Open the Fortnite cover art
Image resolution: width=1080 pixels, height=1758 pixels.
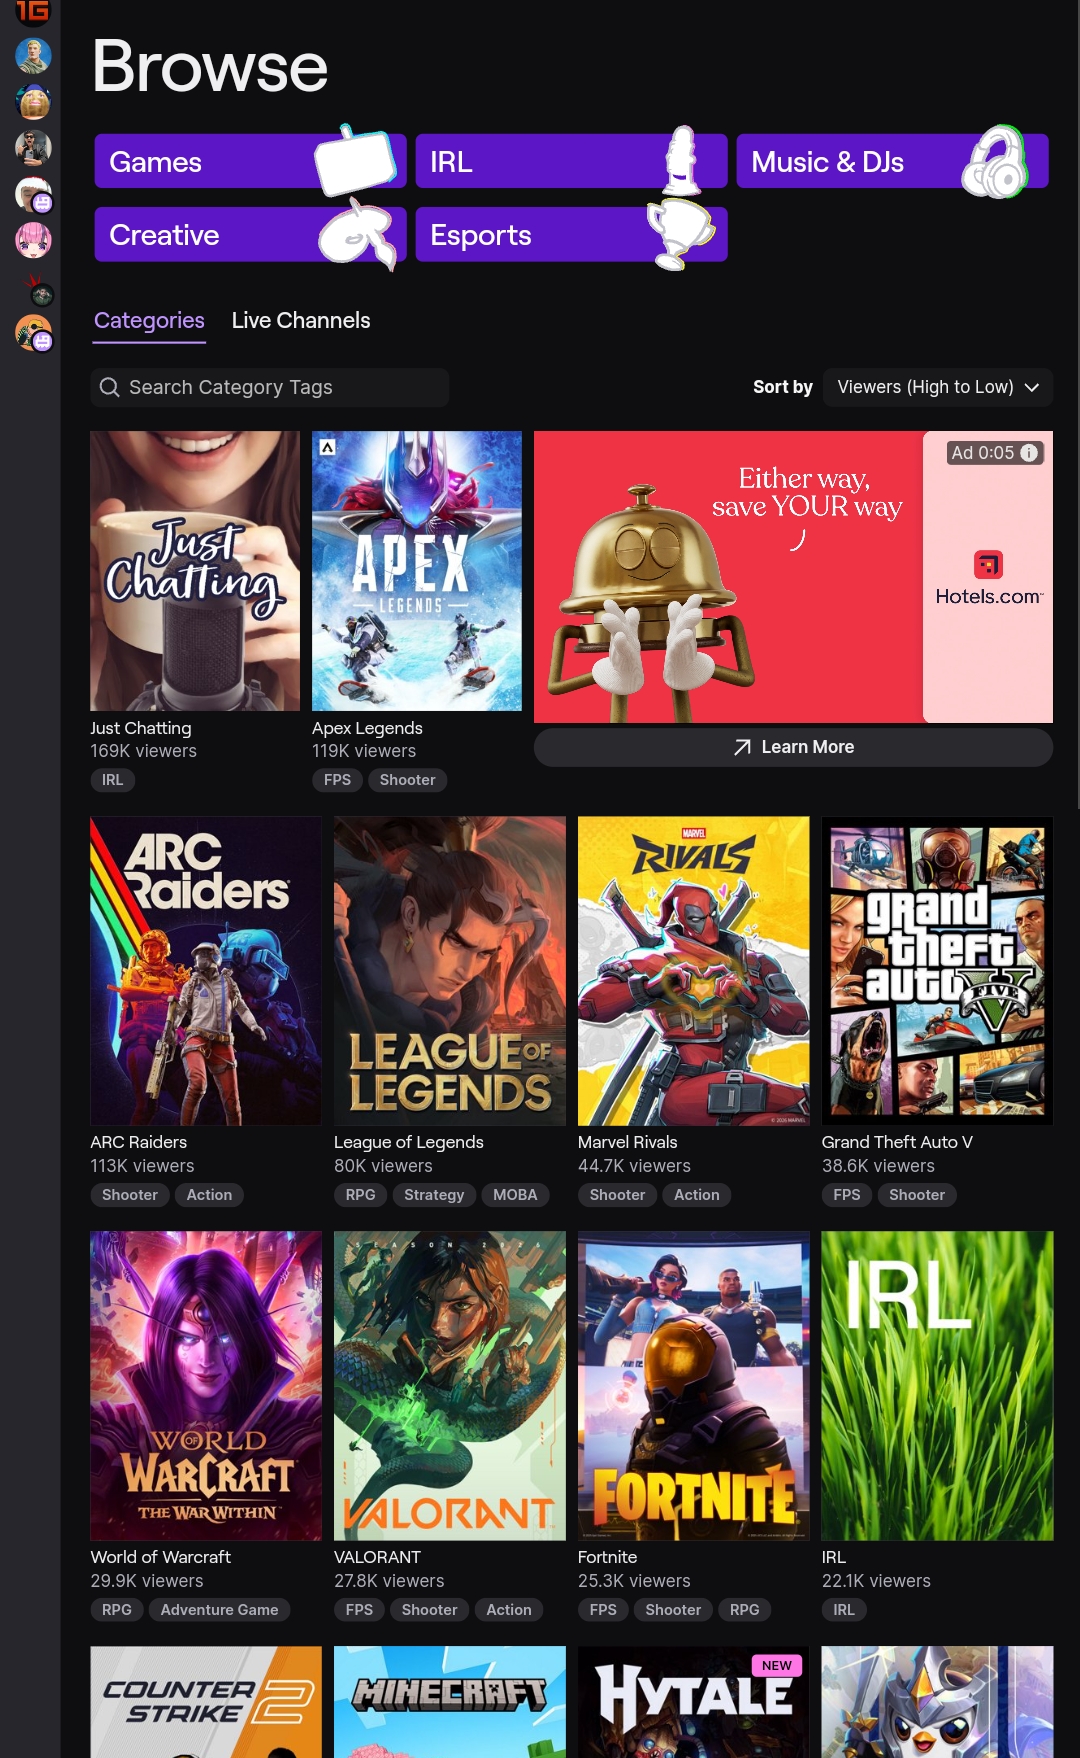[694, 1386]
